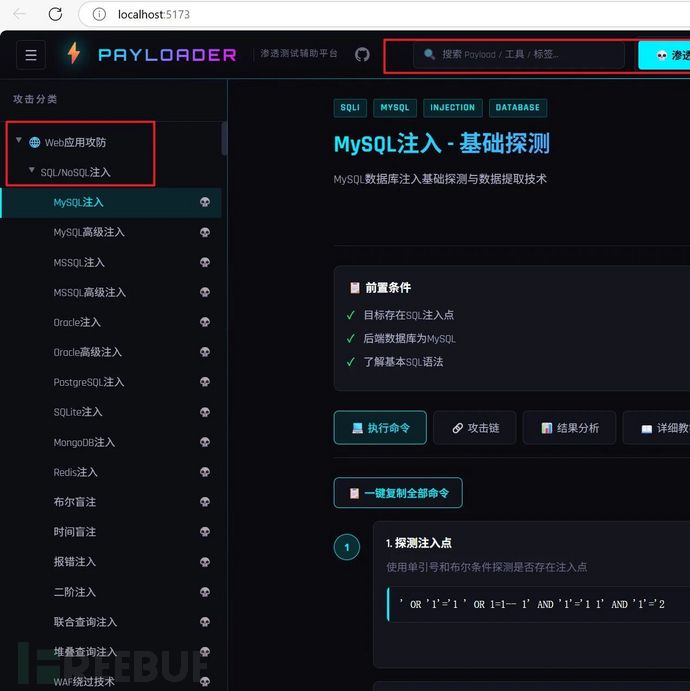Select PostgreSQL注入 in the sidebar

click(111, 382)
